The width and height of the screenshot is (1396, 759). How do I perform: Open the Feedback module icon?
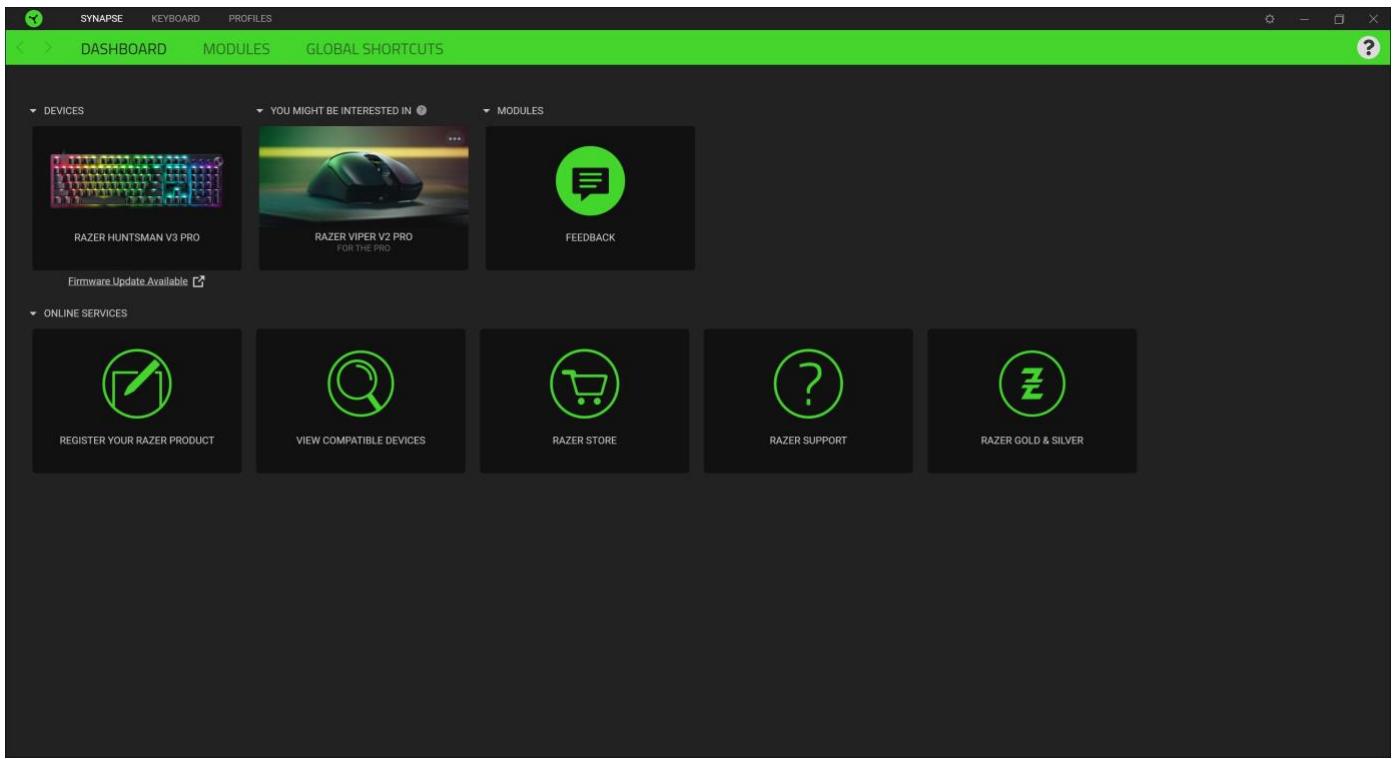tap(590, 180)
